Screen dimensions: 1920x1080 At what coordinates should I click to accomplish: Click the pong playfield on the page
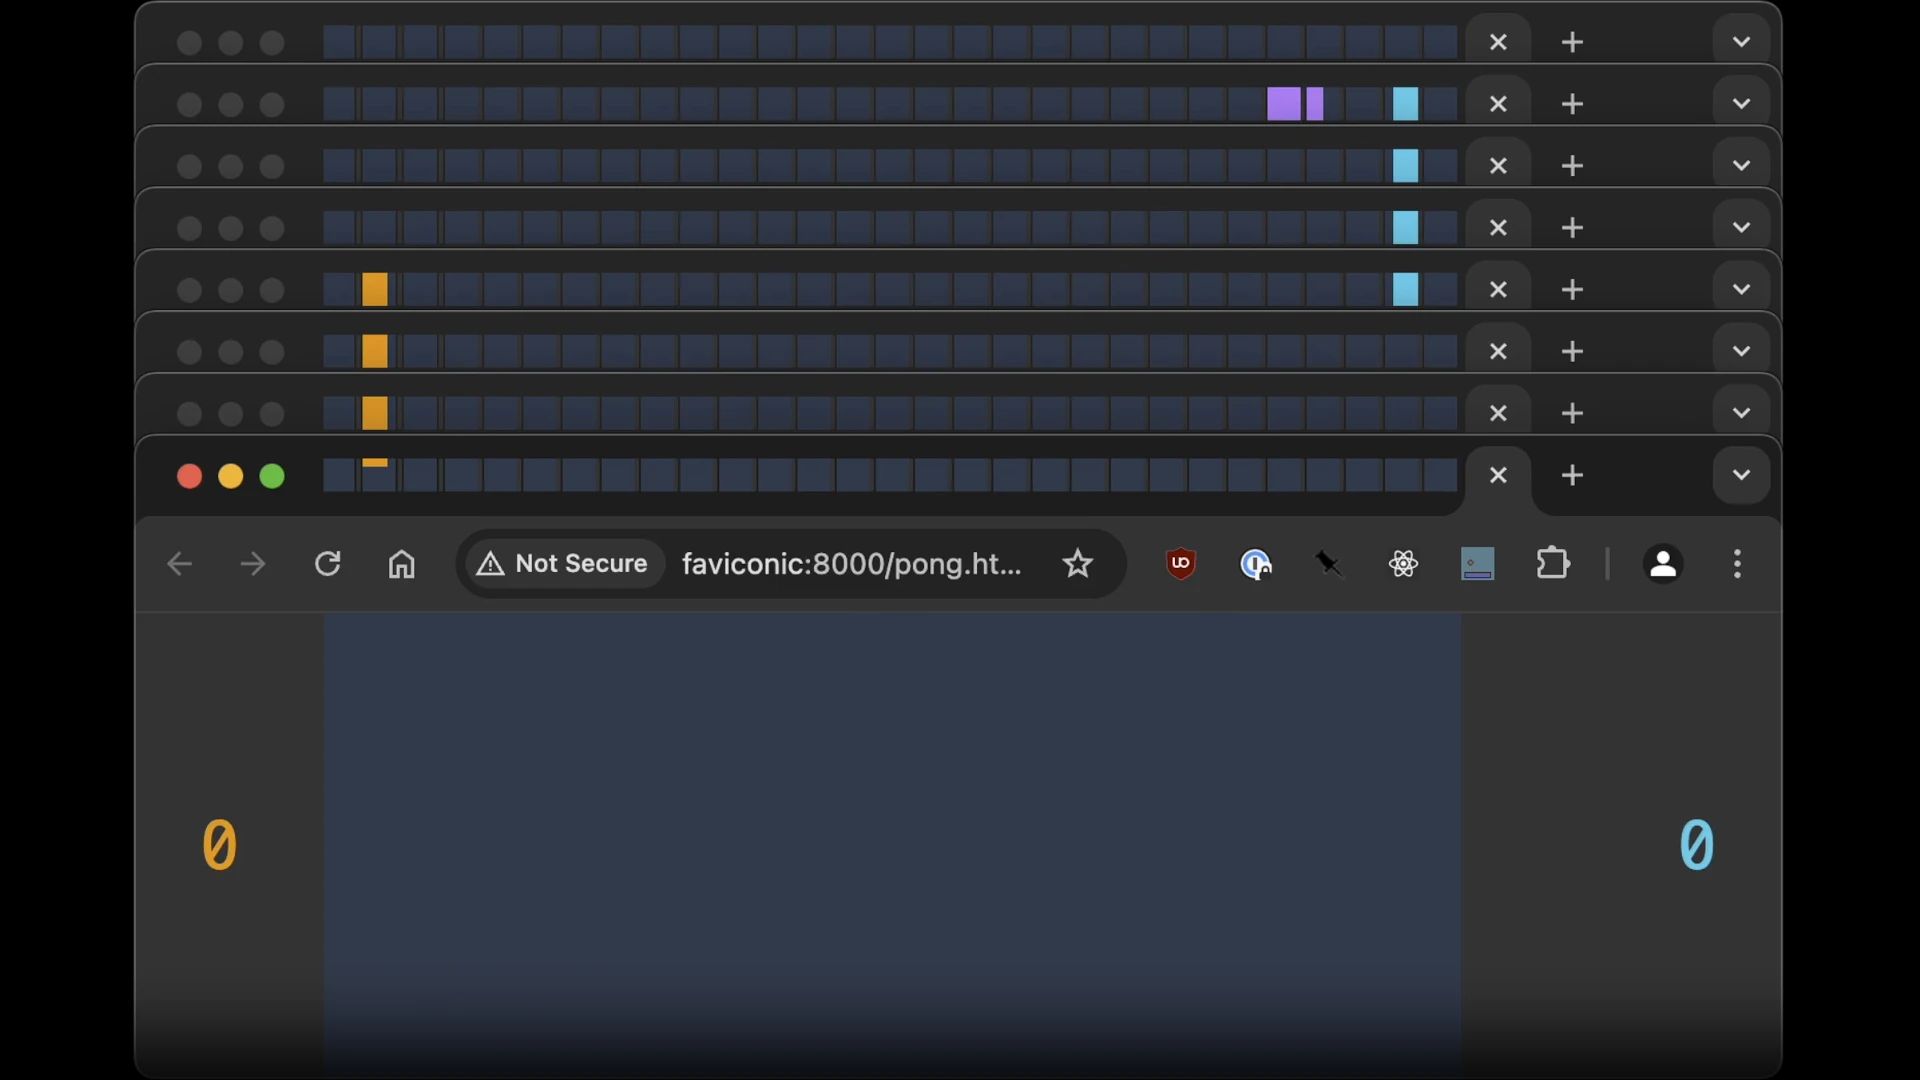point(892,846)
